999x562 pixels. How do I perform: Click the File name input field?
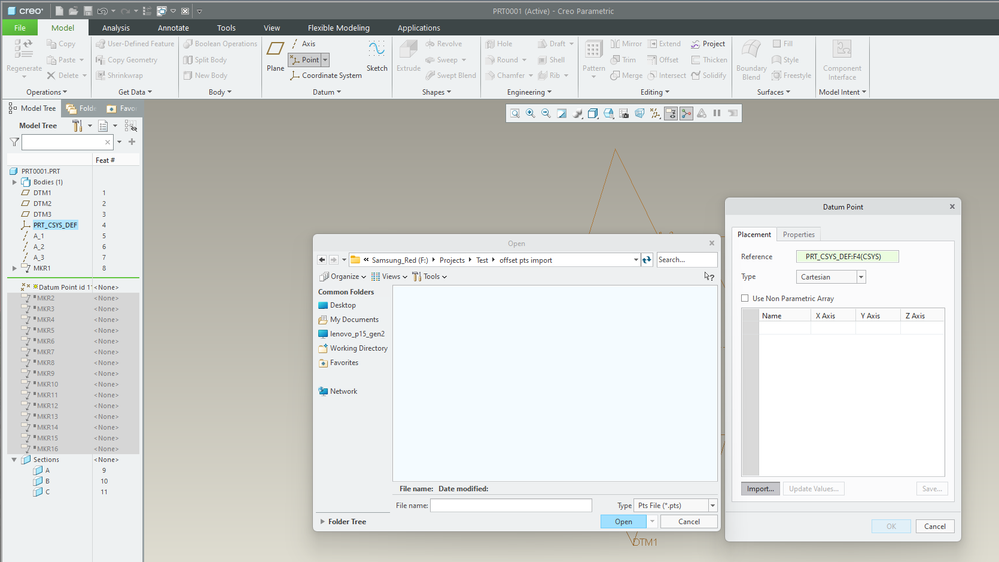click(511, 506)
